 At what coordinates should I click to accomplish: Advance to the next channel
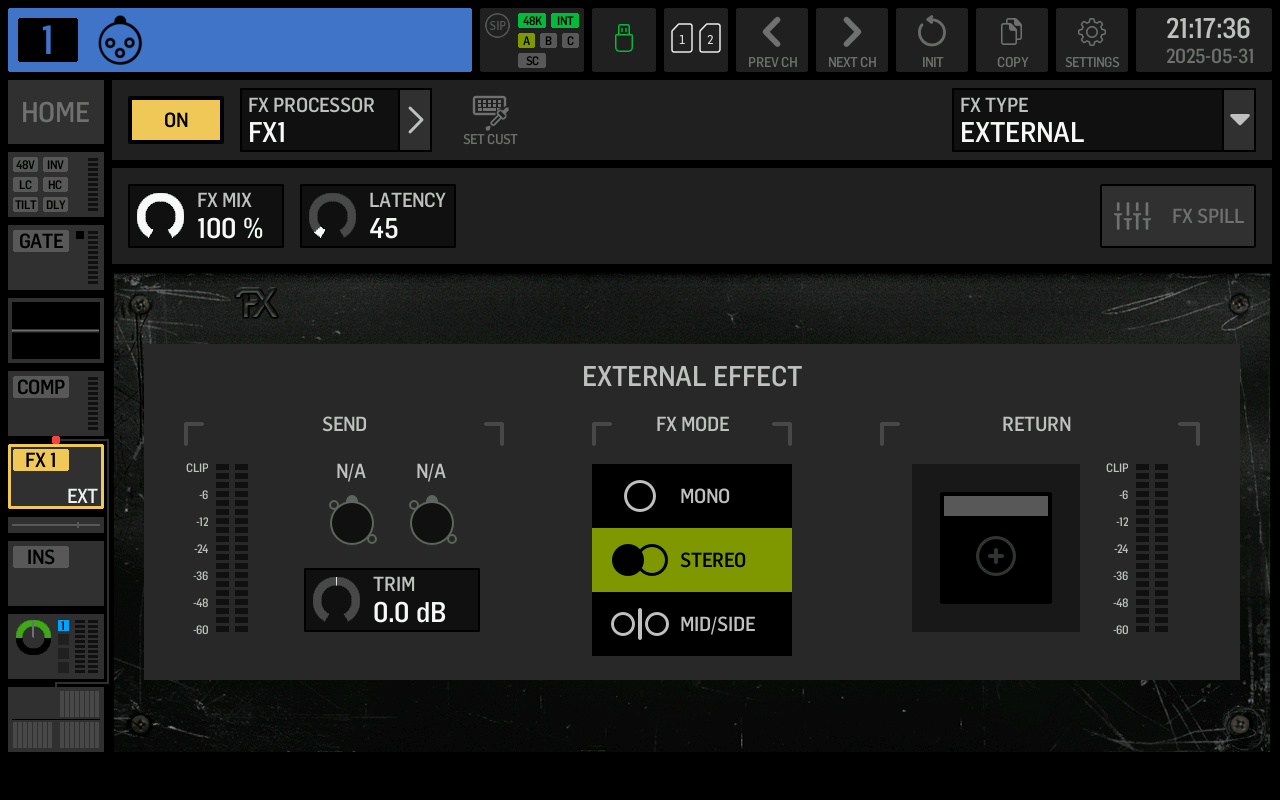pos(851,40)
